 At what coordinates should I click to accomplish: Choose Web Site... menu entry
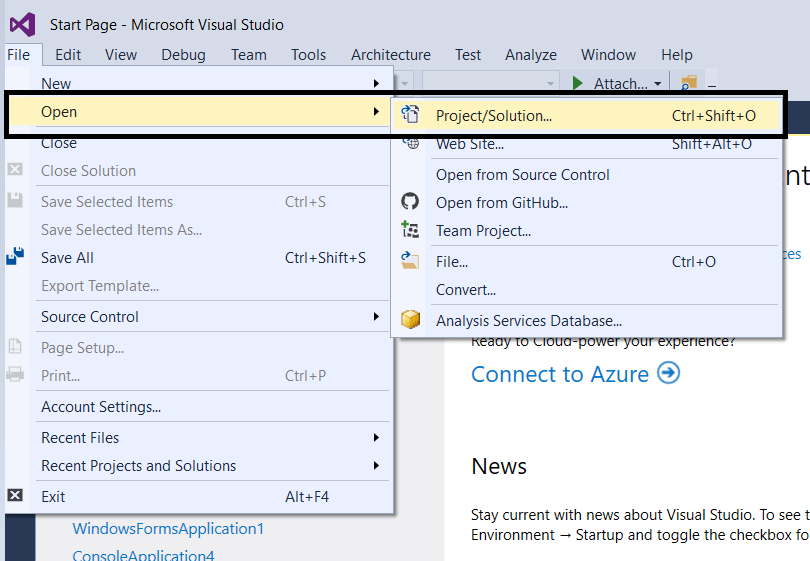tap(586, 144)
